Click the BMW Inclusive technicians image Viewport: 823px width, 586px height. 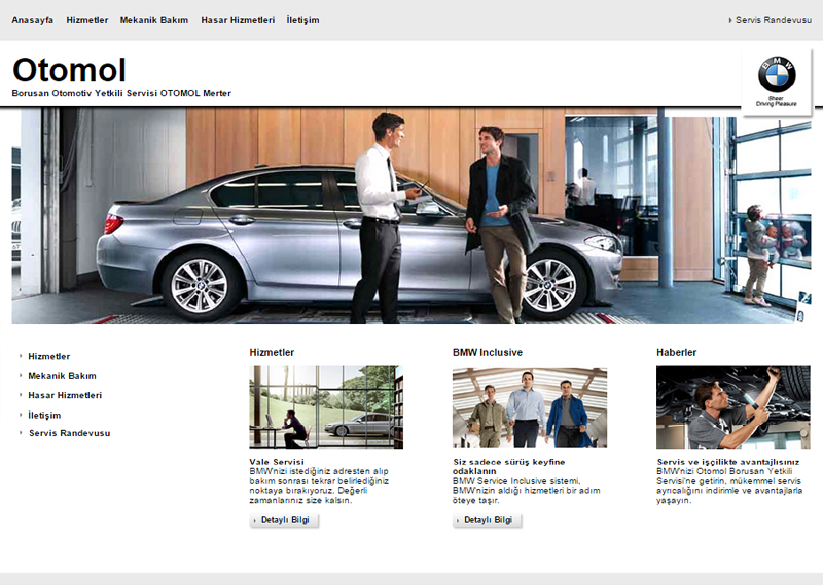click(530, 407)
